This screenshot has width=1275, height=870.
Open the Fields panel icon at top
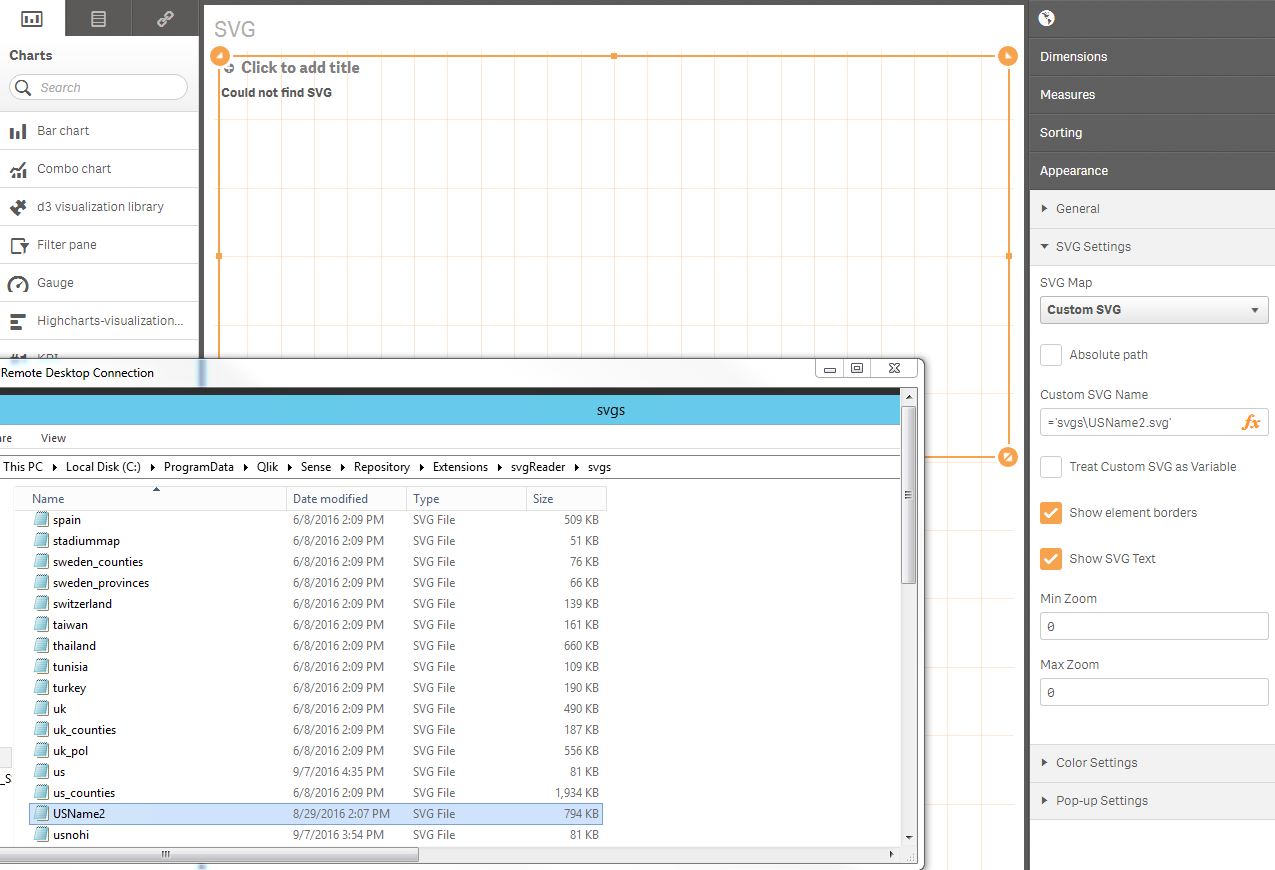click(x=97, y=18)
